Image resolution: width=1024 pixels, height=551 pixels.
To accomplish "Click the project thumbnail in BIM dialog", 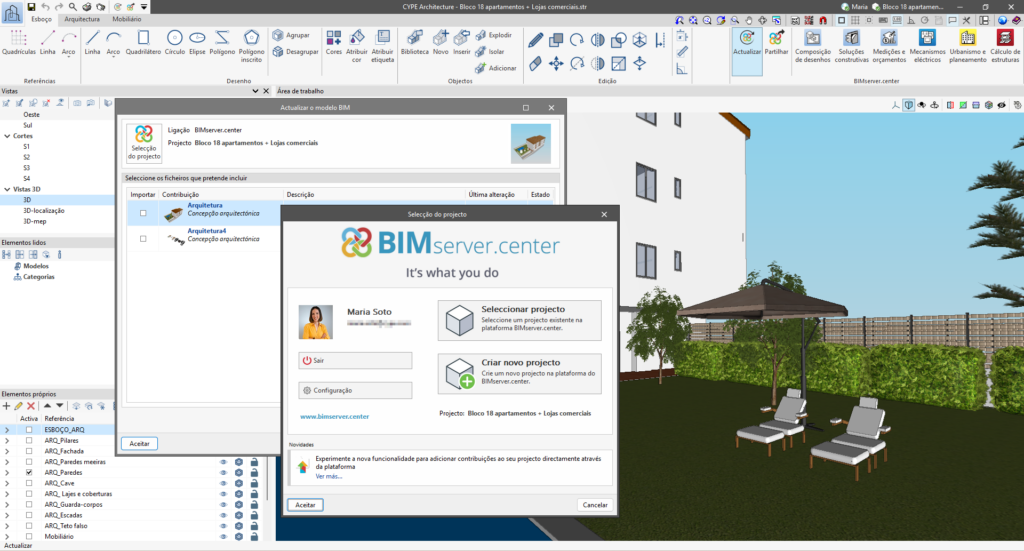I will click(x=530, y=144).
